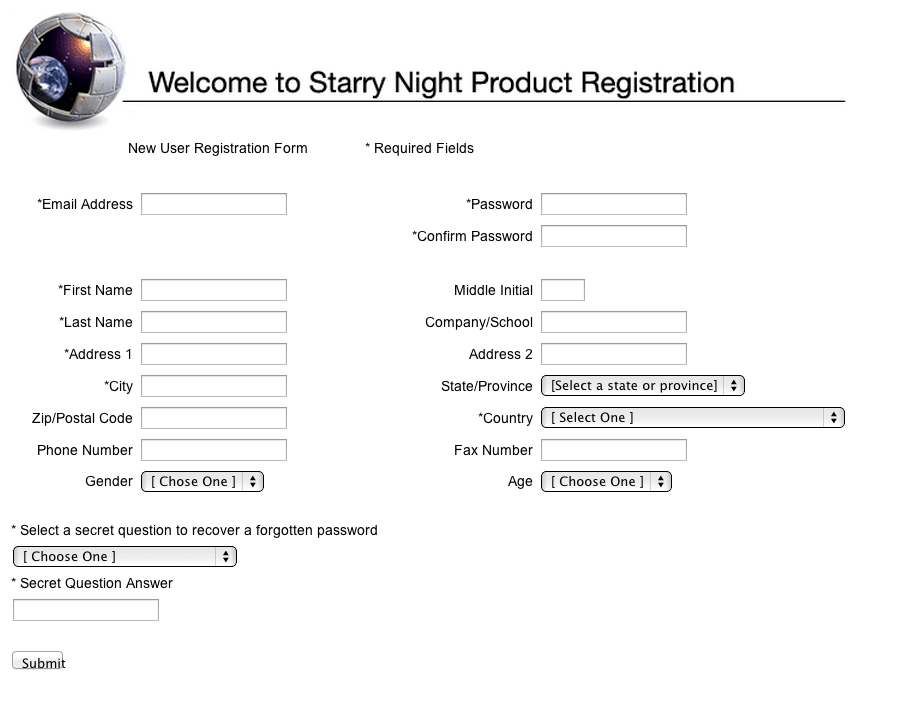Select the Fax Number field

614,450
